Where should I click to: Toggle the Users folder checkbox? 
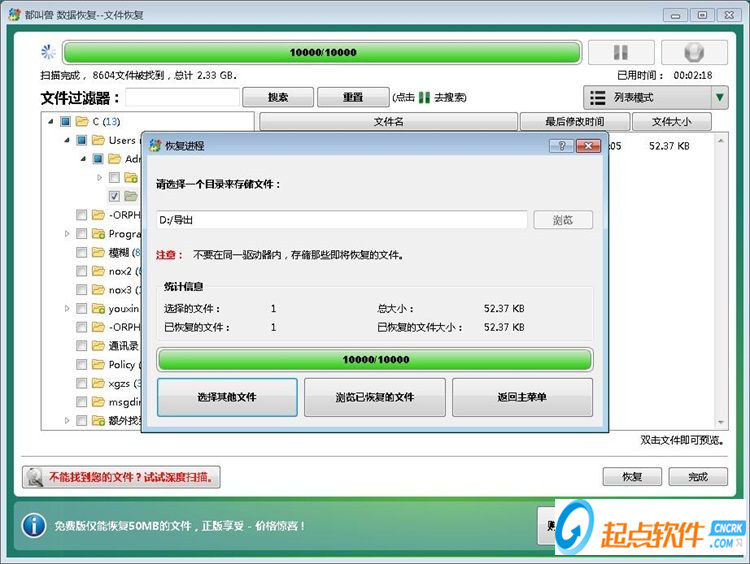82,140
